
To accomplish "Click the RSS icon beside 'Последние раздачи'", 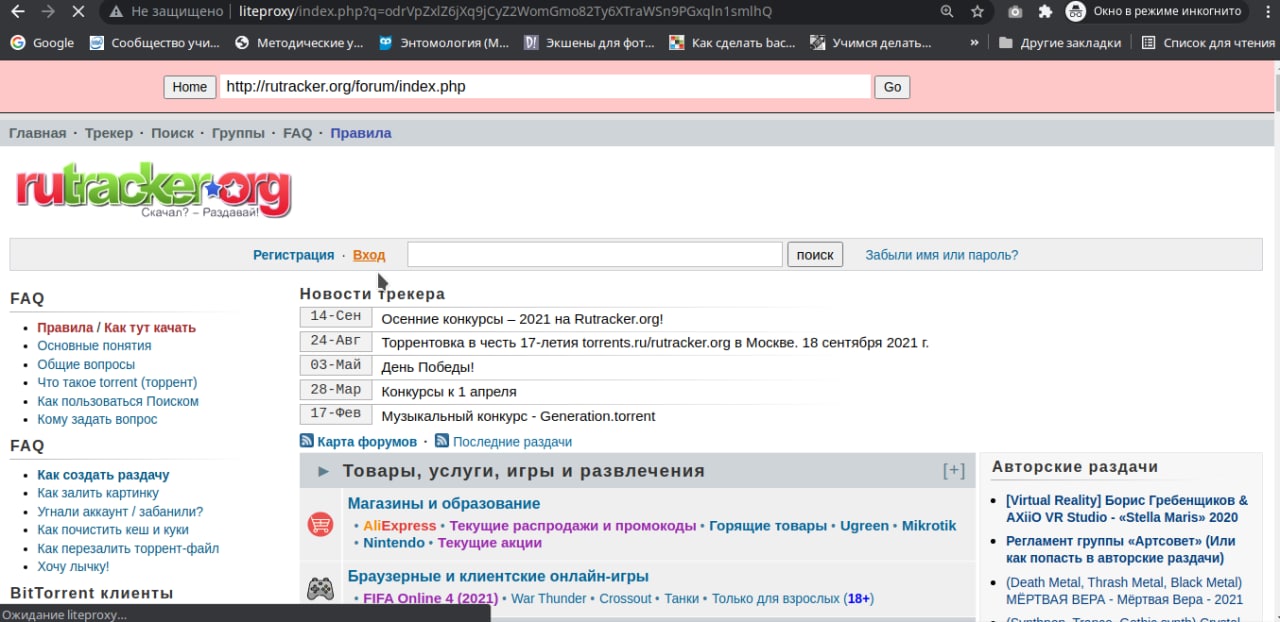I will 442,441.
